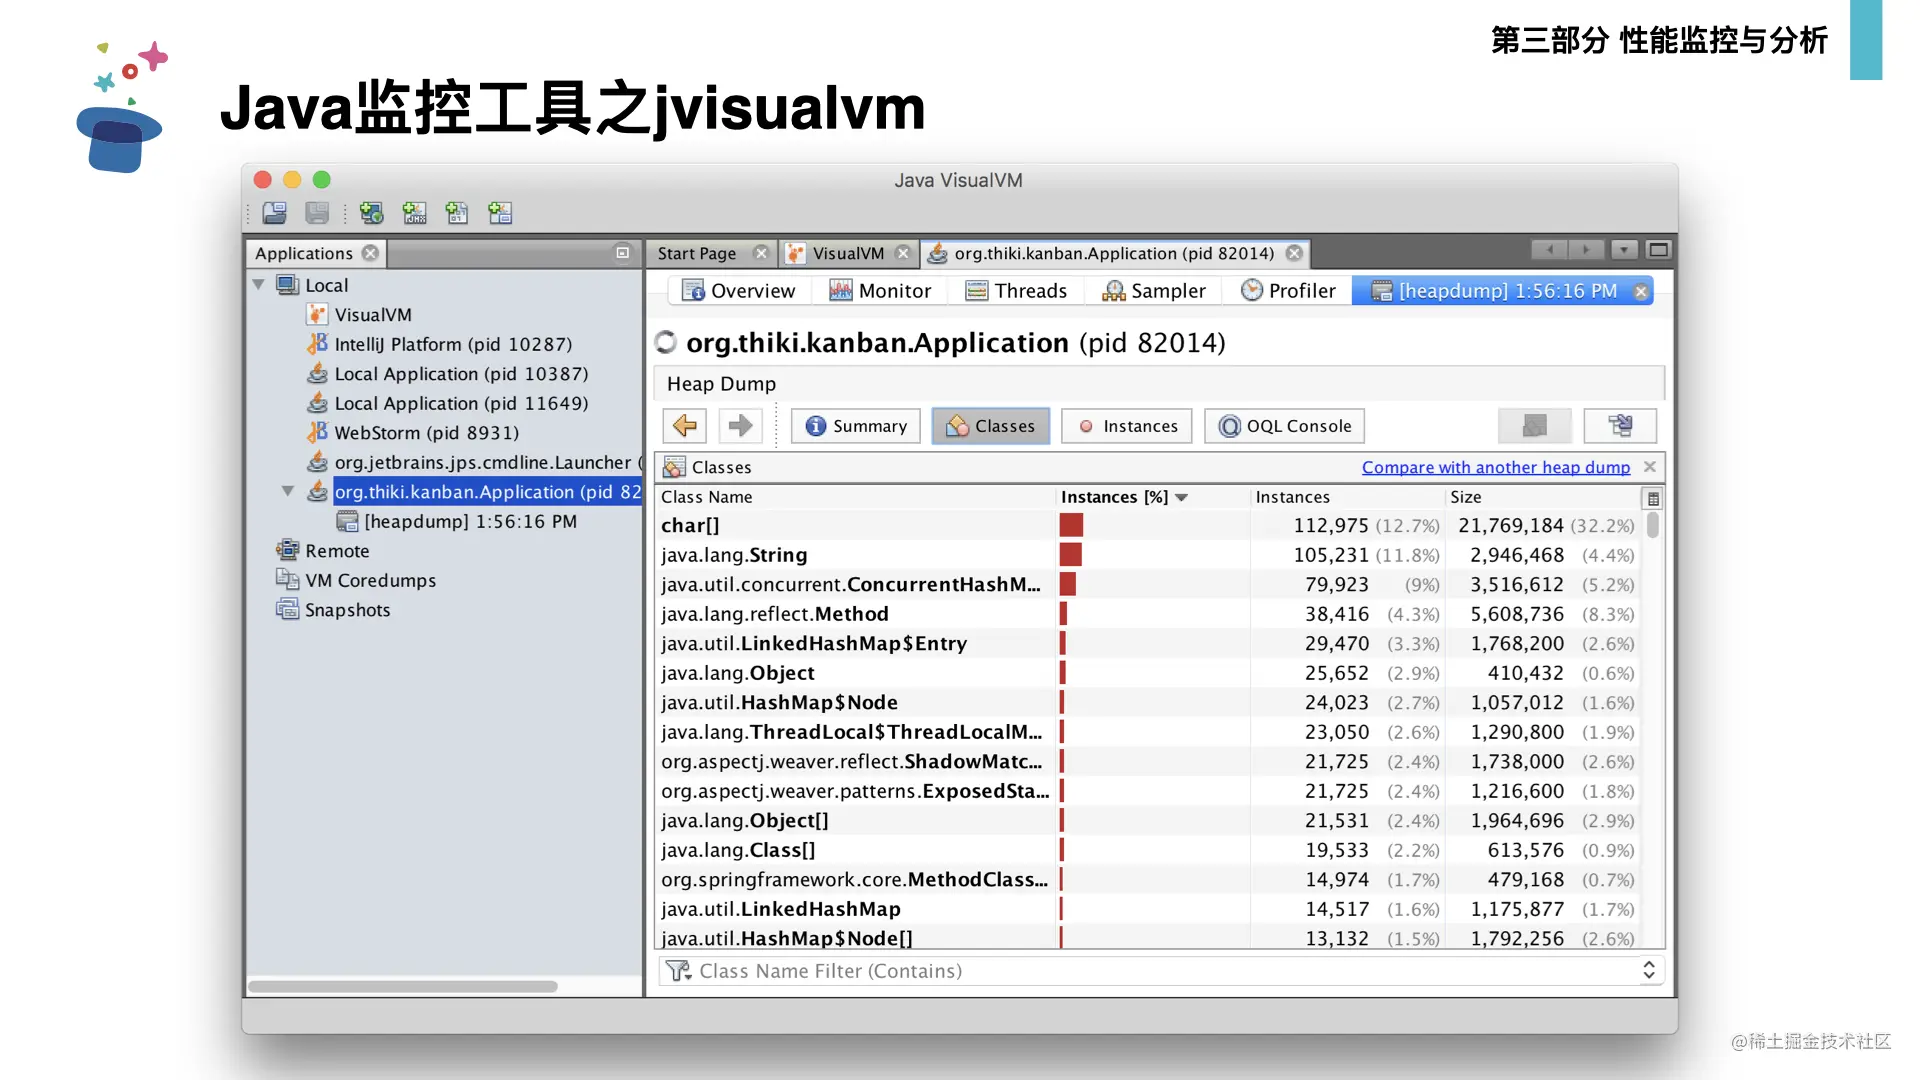Click the rightmost heap dump toolbar icon button
The width and height of the screenshot is (1920, 1080).
[x=1620, y=426]
